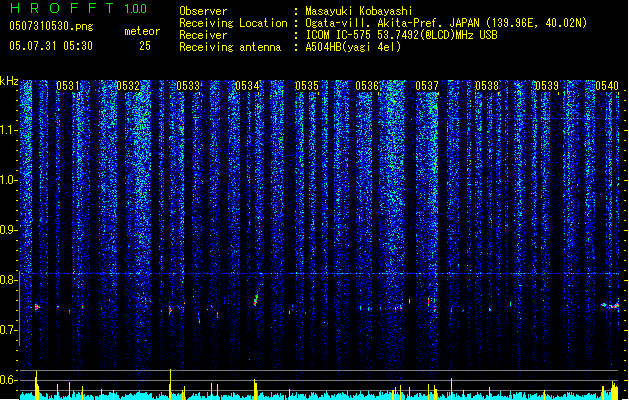Screen dimensions: 629x400
Task: Click the 0539 time marker
Action: (547, 85)
